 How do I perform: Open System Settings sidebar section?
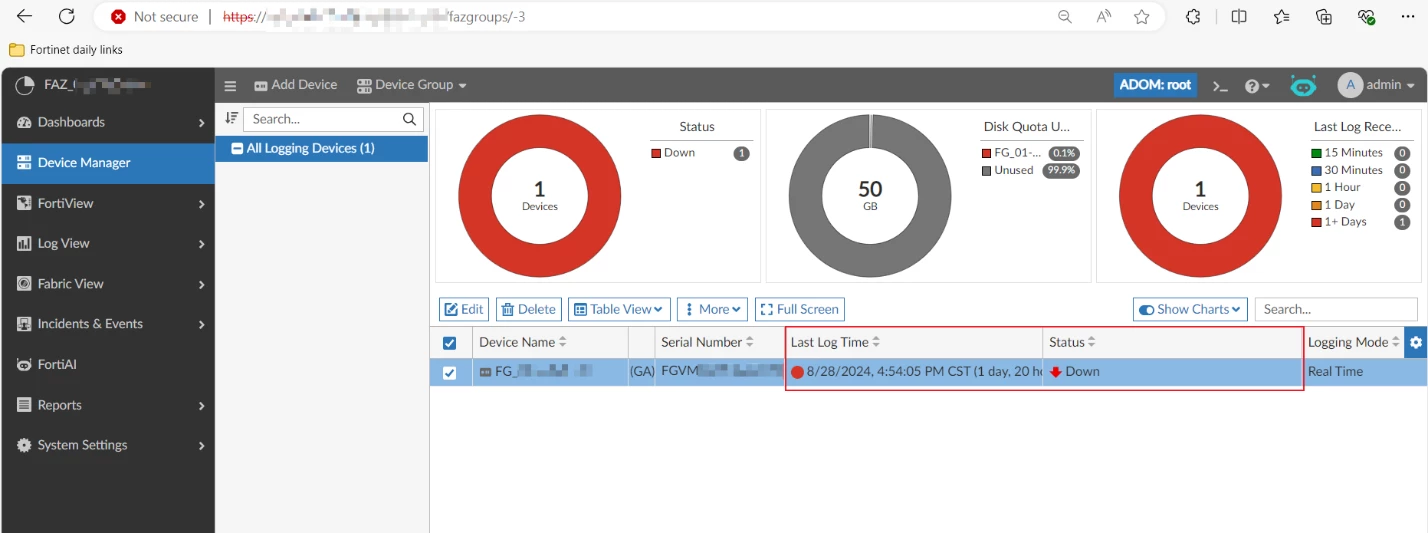(108, 445)
